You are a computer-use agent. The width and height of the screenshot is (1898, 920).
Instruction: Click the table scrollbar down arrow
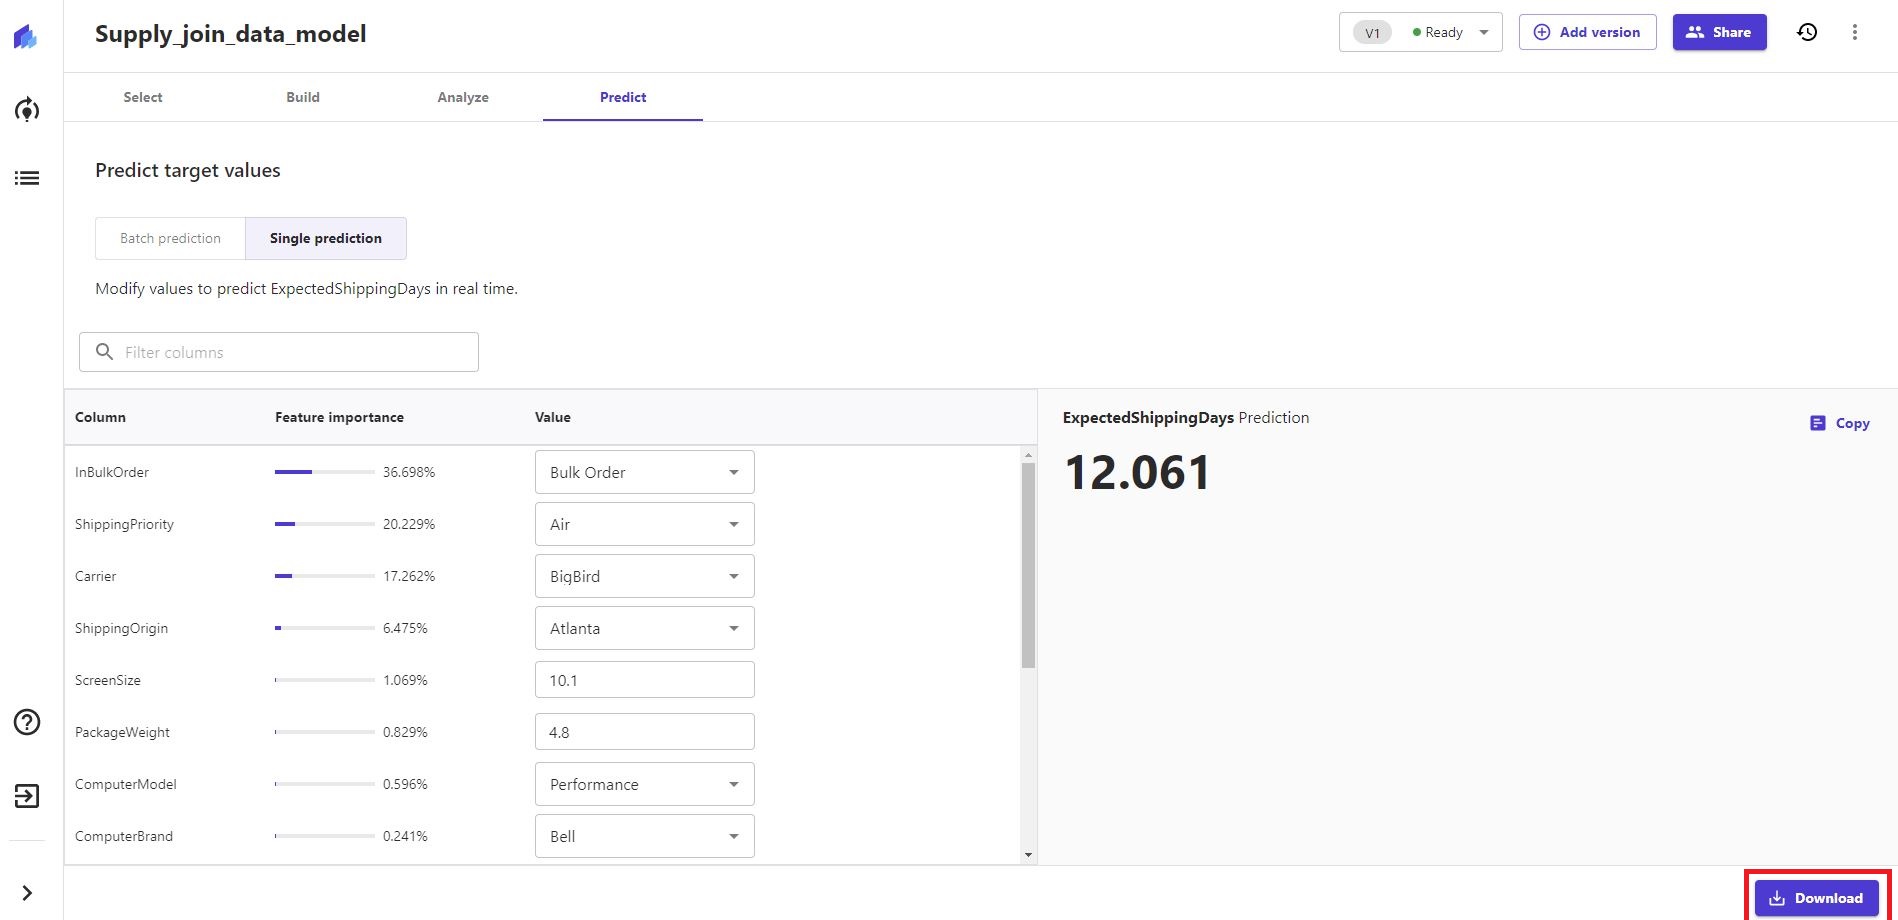(1028, 856)
